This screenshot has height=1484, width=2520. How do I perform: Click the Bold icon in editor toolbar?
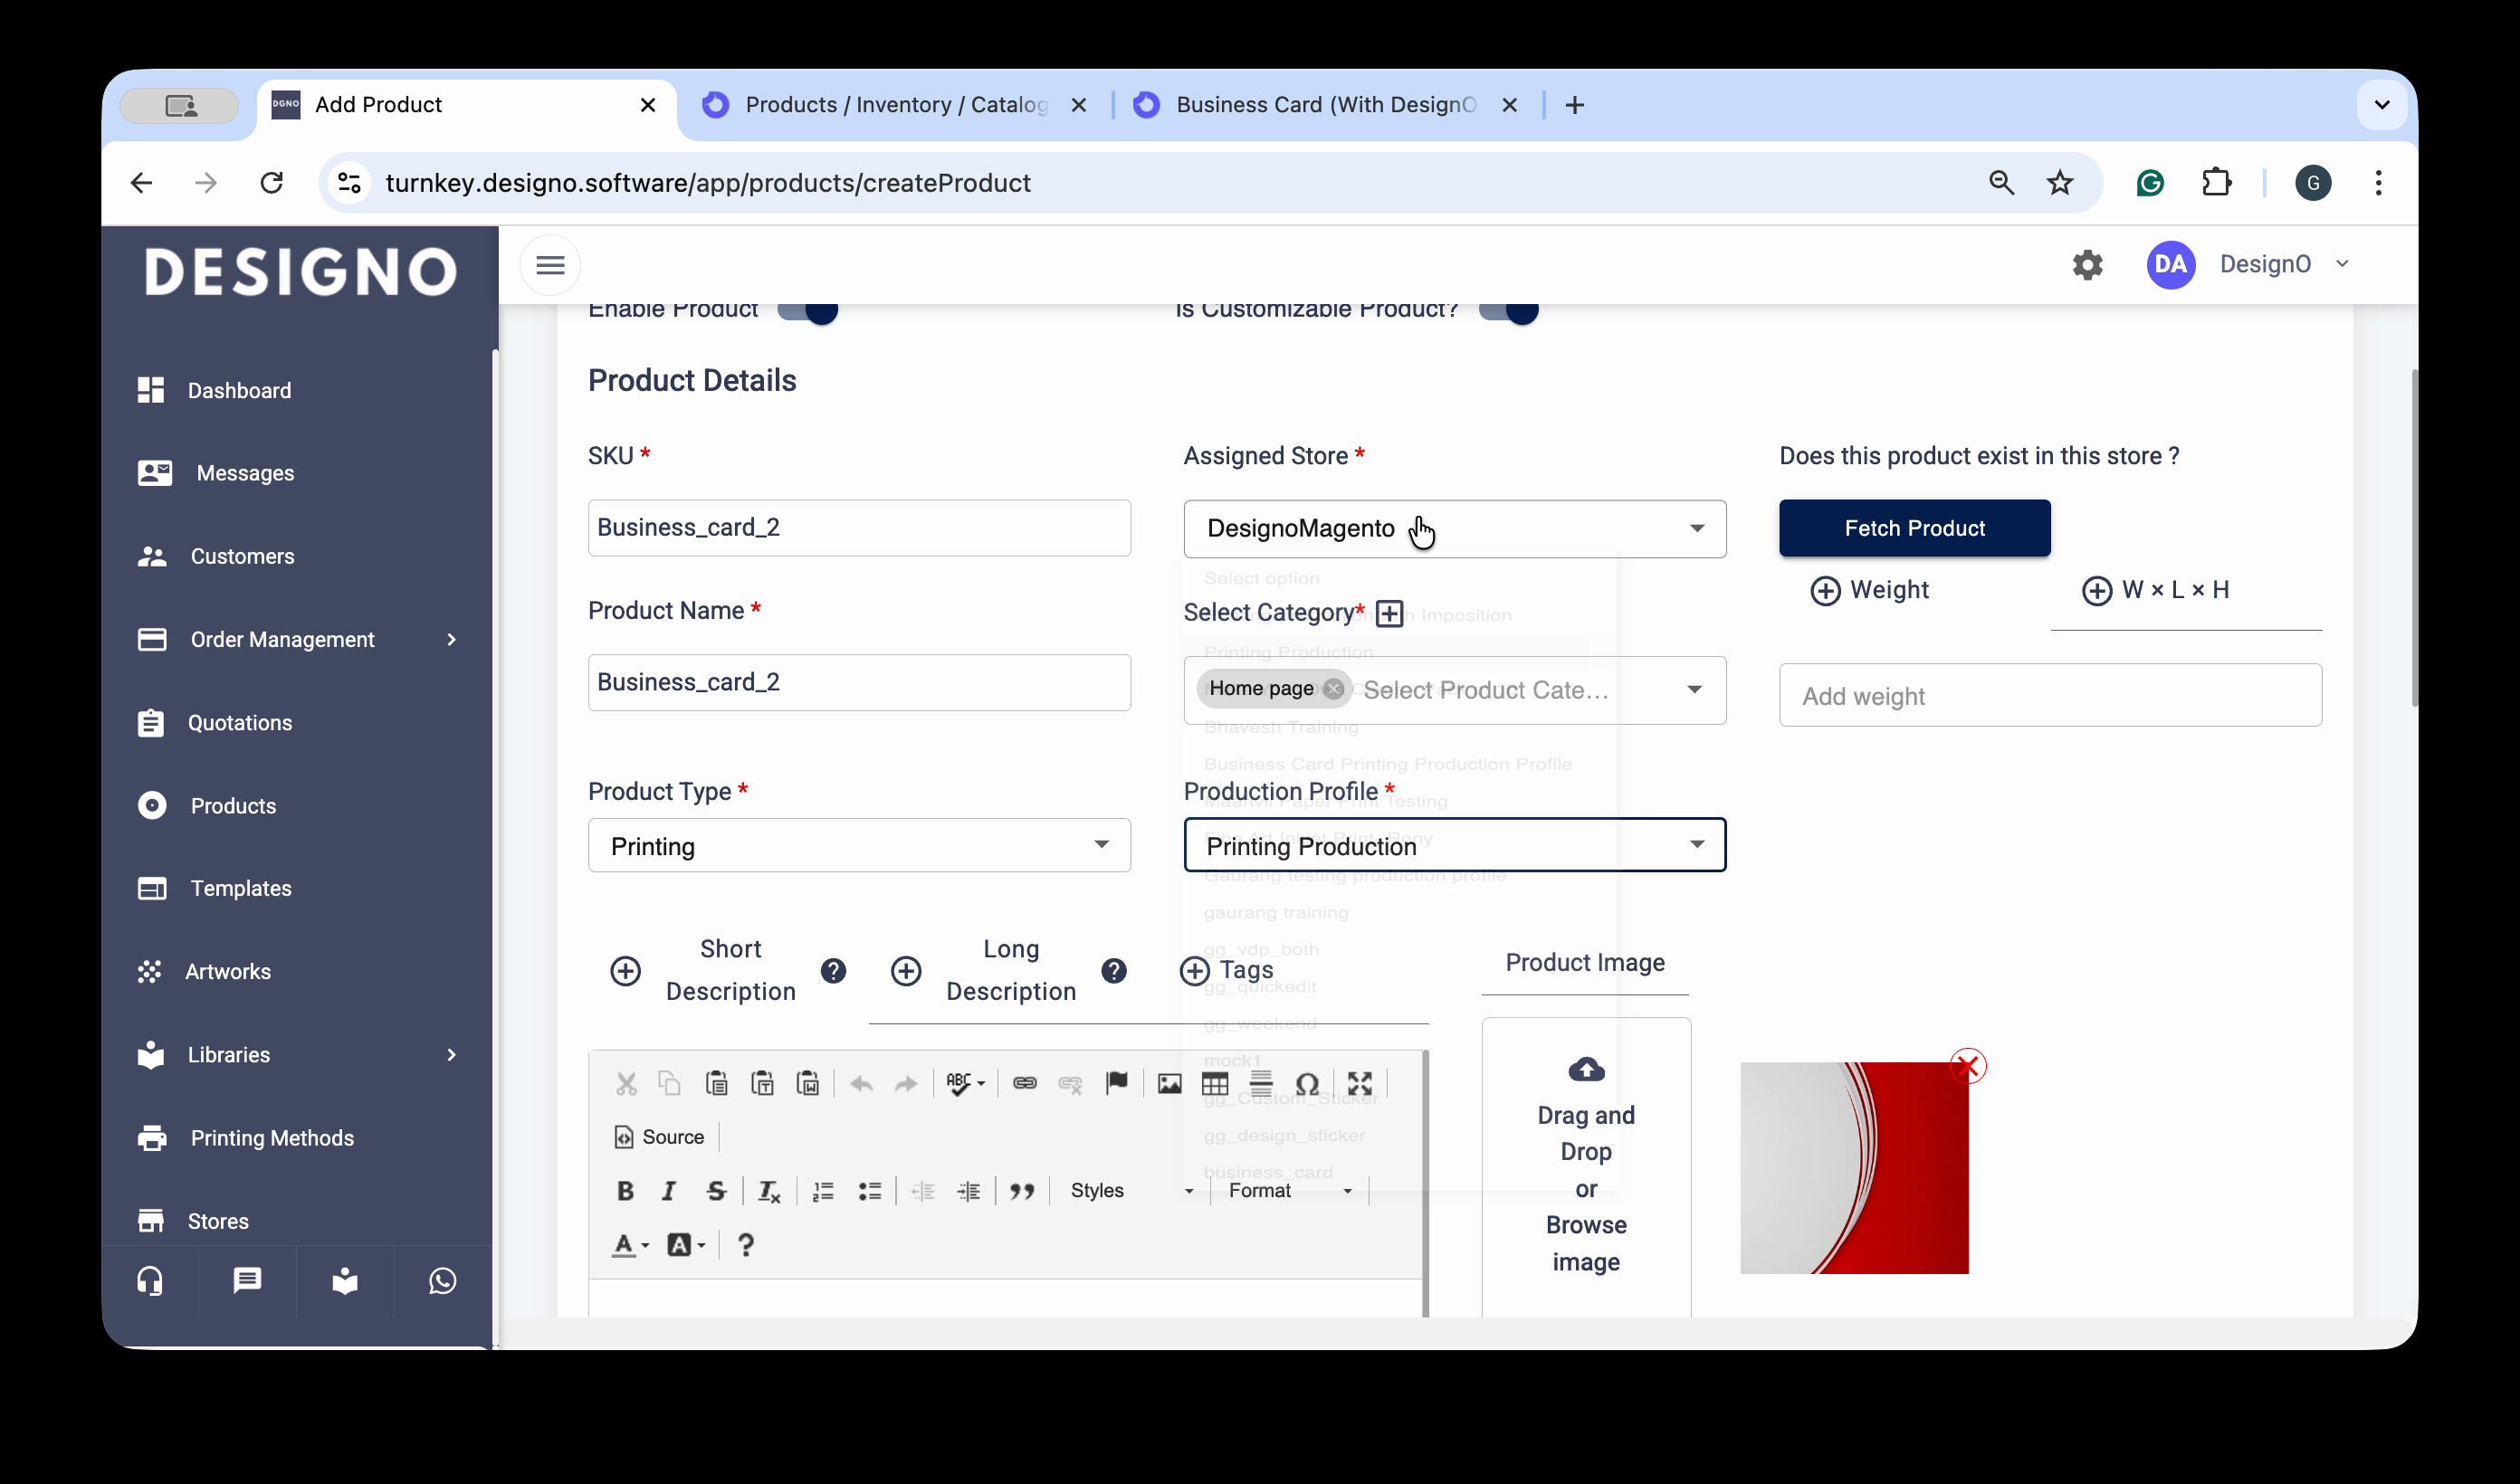(x=625, y=1190)
